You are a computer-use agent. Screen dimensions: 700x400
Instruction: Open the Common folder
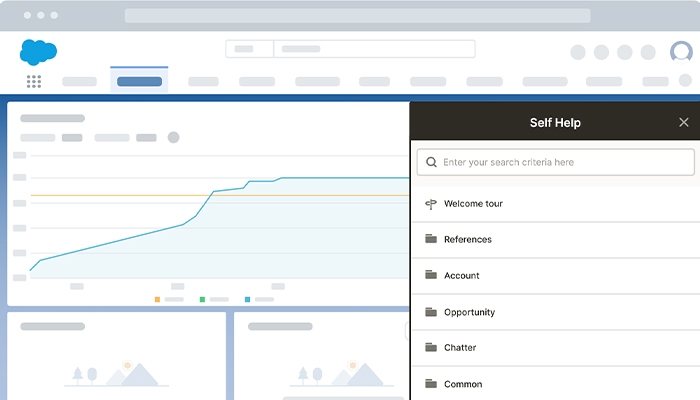tap(555, 384)
